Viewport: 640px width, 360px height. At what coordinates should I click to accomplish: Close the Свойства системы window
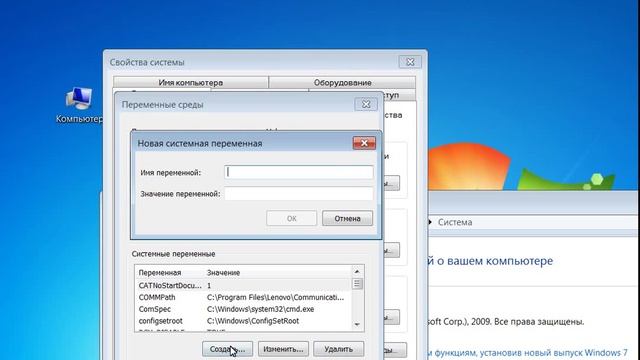(x=410, y=62)
